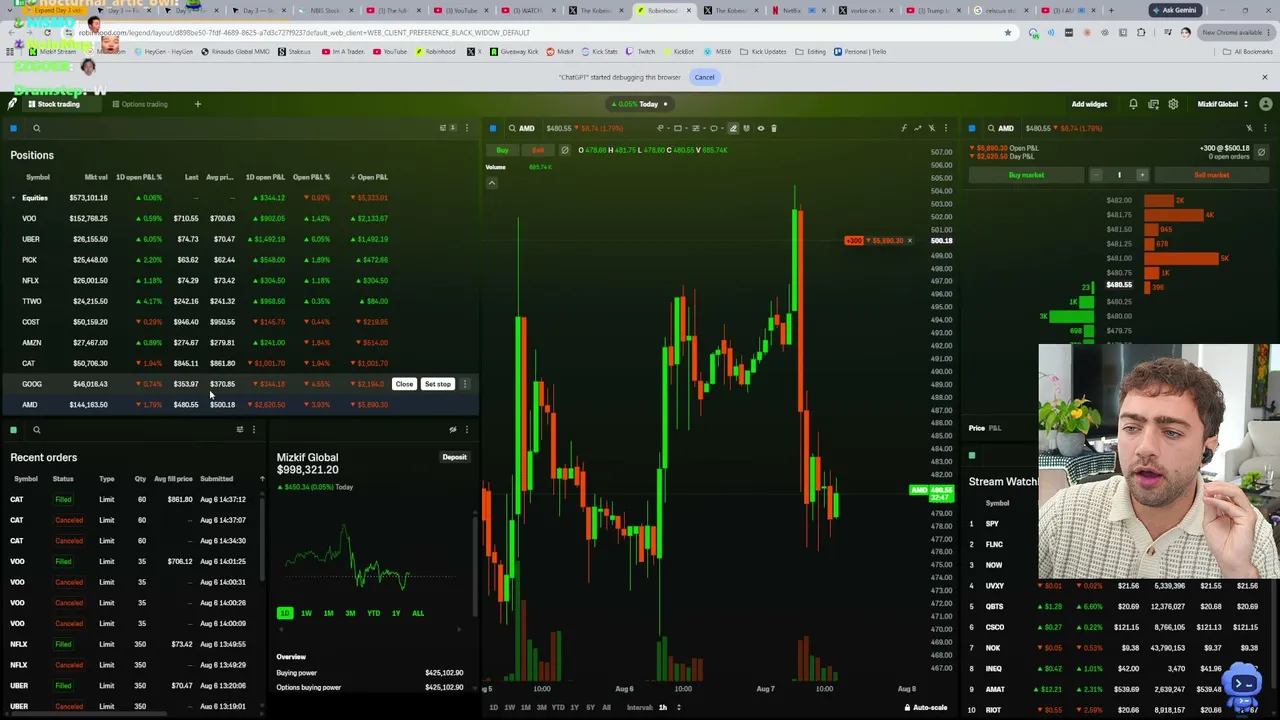Open trend line tool dropdown
The width and height of the screenshot is (1280, 720).
[x=662, y=128]
